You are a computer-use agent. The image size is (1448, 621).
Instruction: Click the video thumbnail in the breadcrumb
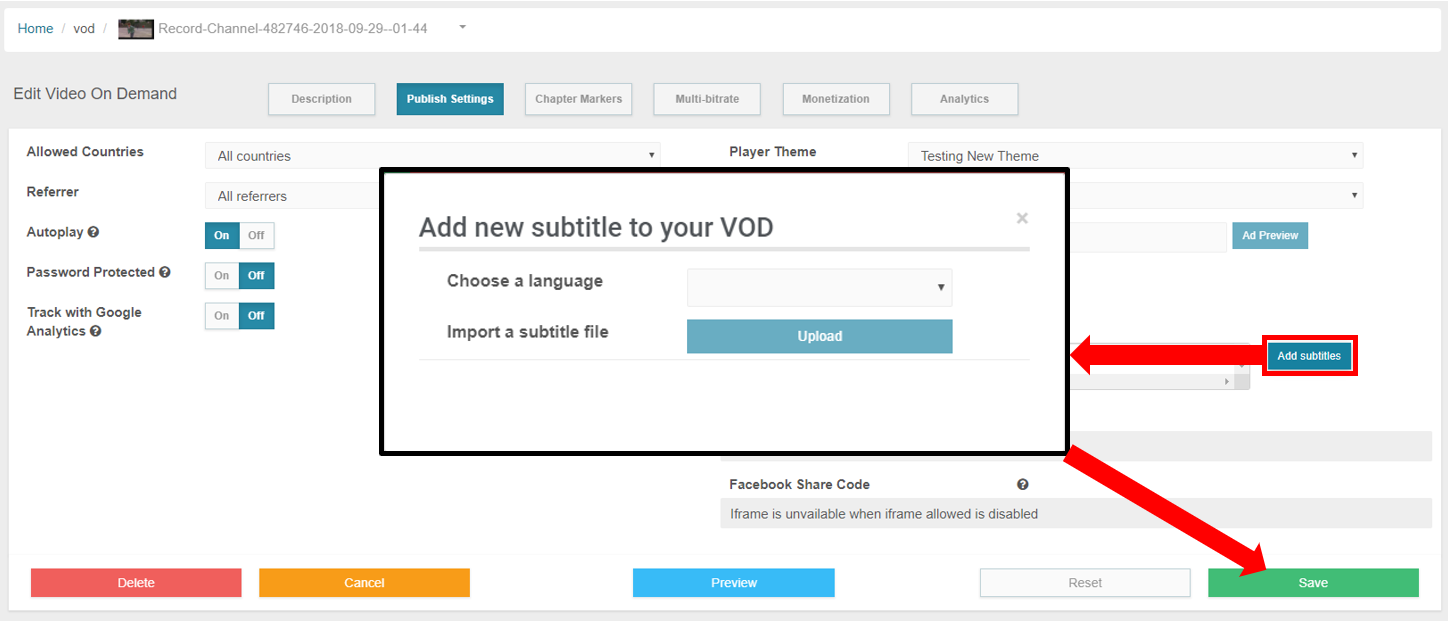point(135,29)
